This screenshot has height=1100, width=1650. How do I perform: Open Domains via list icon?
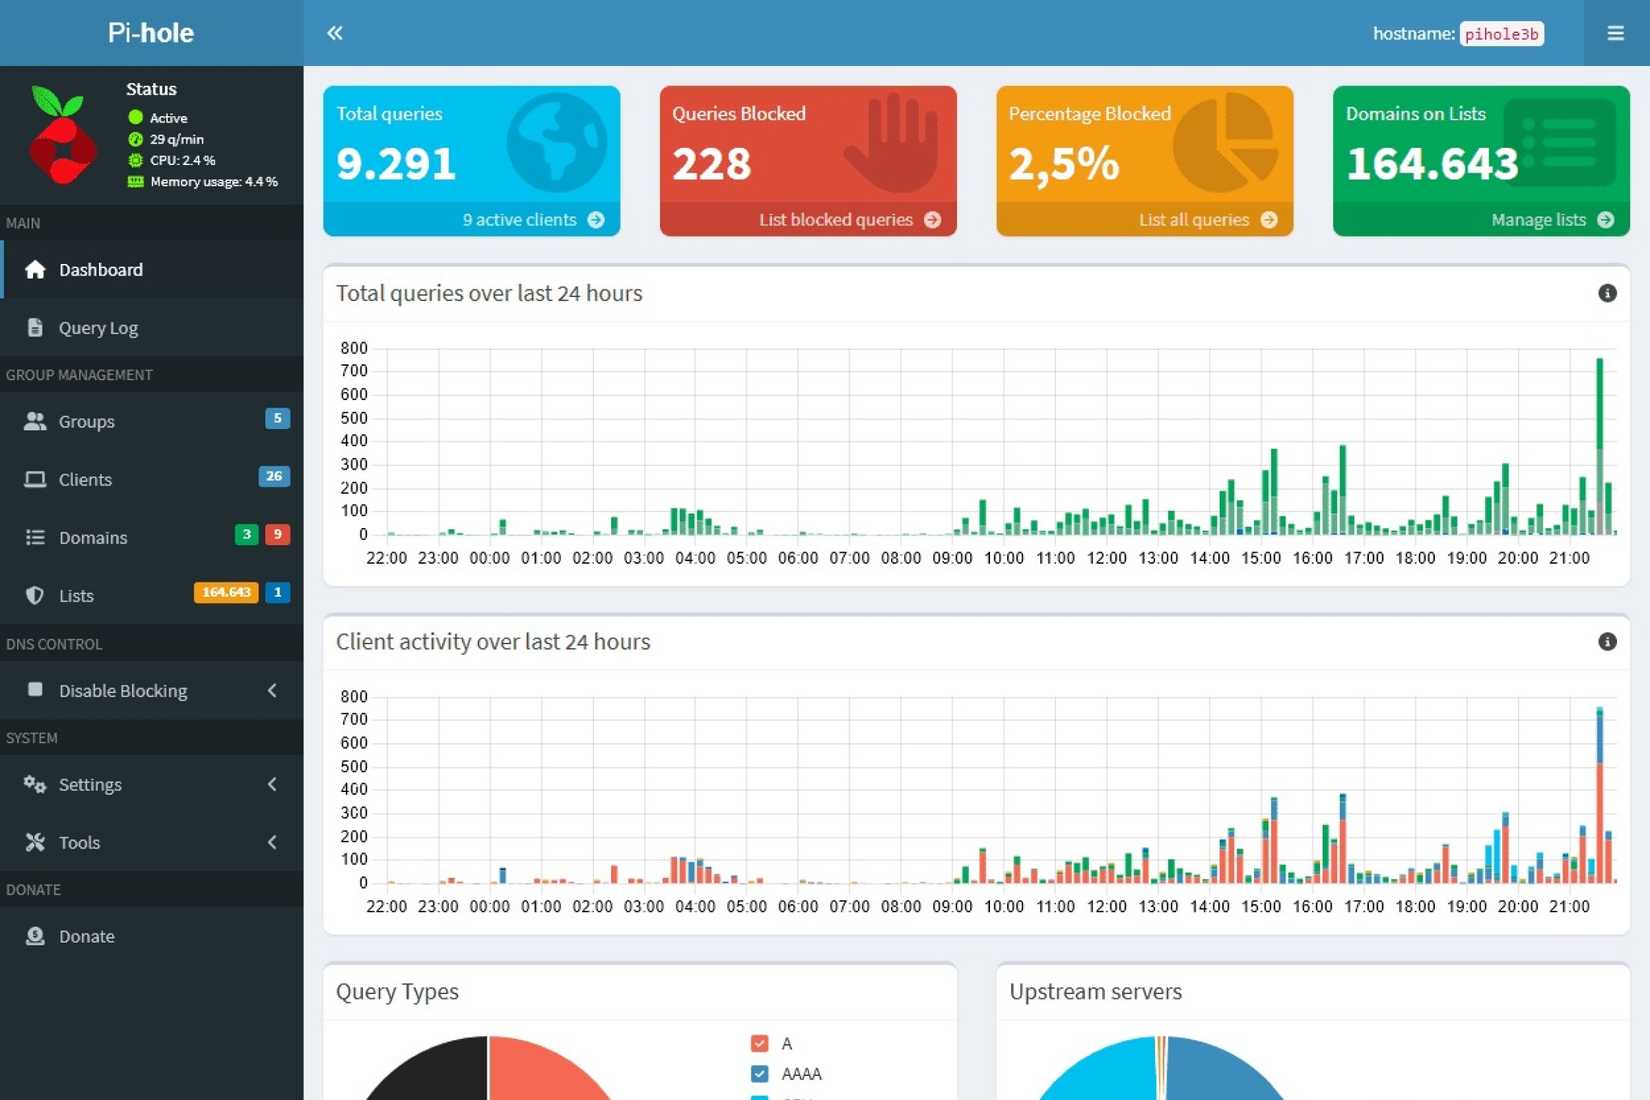pos(35,537)
